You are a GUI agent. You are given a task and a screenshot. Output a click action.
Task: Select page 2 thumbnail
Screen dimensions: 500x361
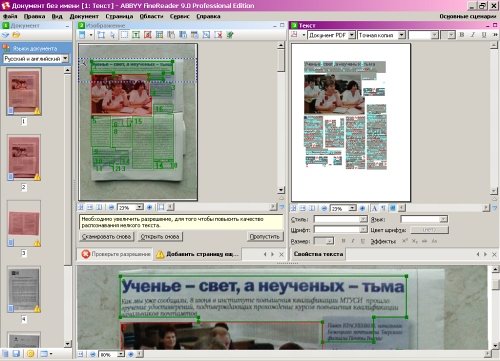click(x=24, y=159)
